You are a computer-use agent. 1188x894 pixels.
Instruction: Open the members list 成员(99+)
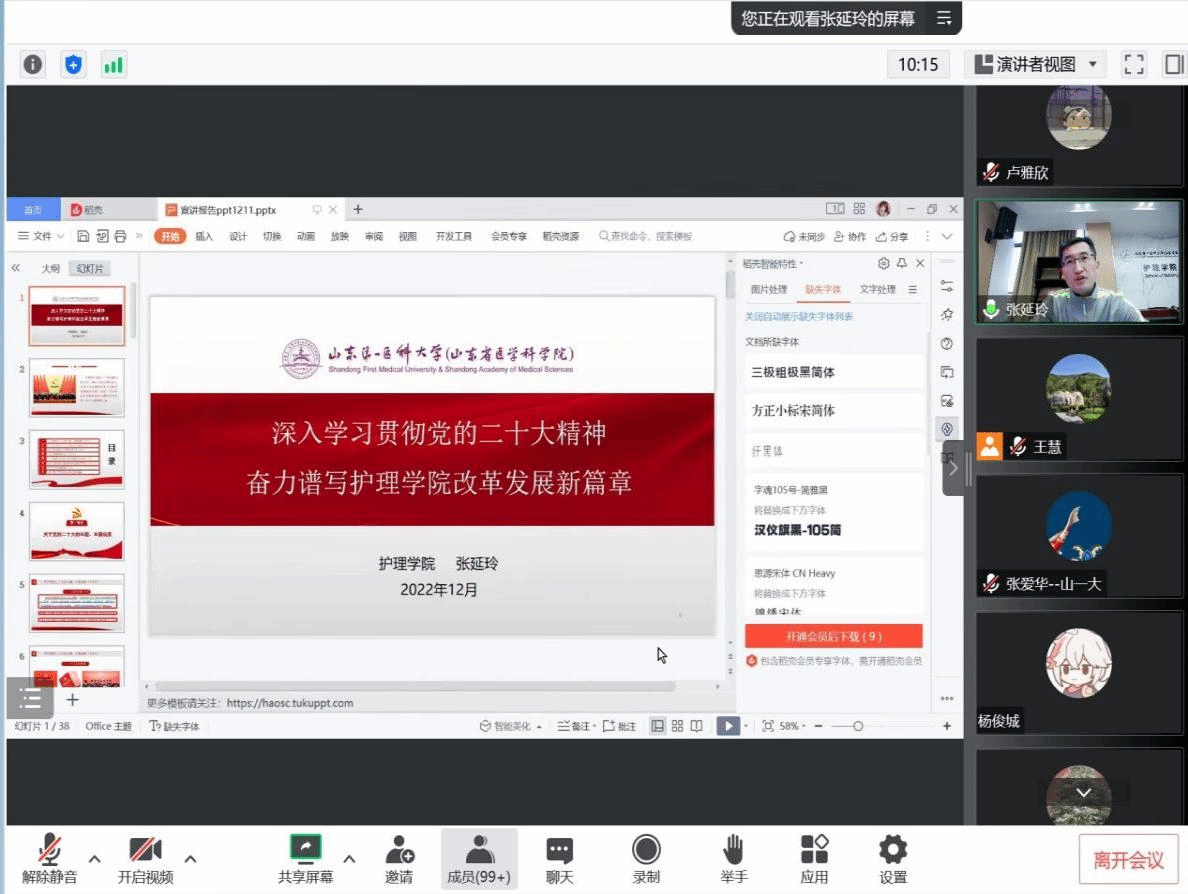click(x=479, y=859)
